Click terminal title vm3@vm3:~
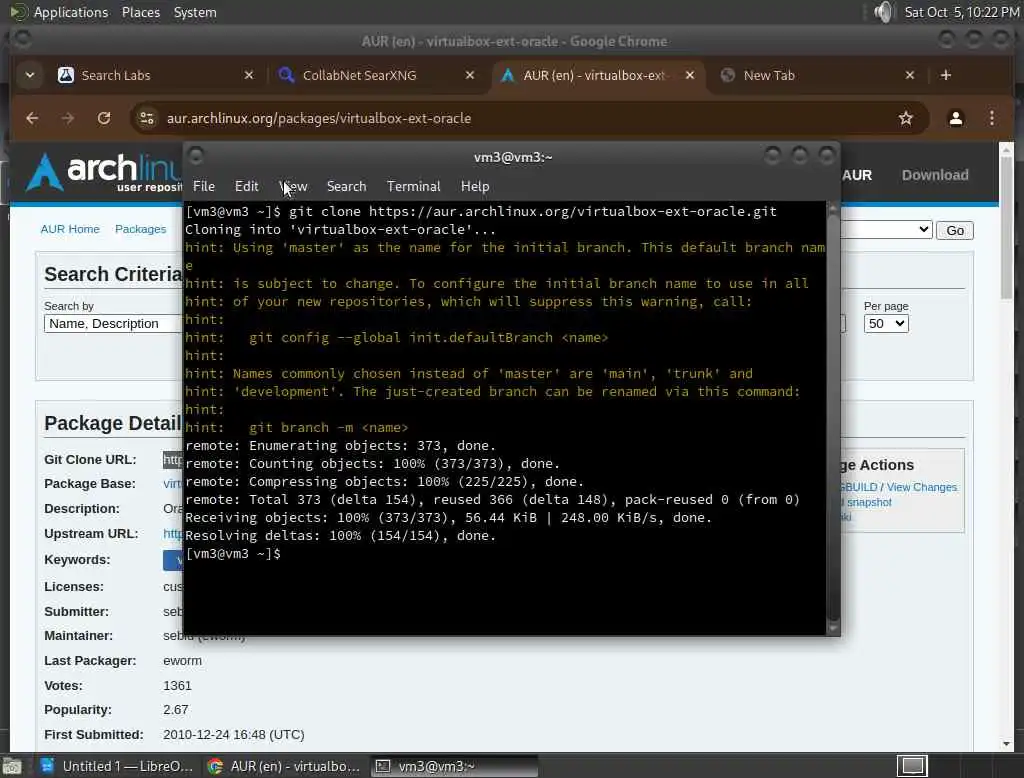This screenshot has height=778, width=1024. point(513,157)
